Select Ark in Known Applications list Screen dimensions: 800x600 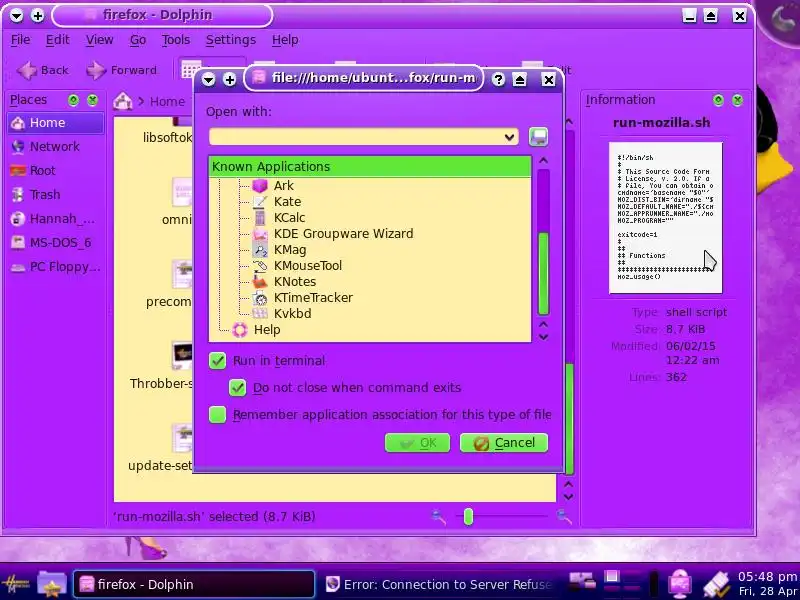click(x=283, y=185)
